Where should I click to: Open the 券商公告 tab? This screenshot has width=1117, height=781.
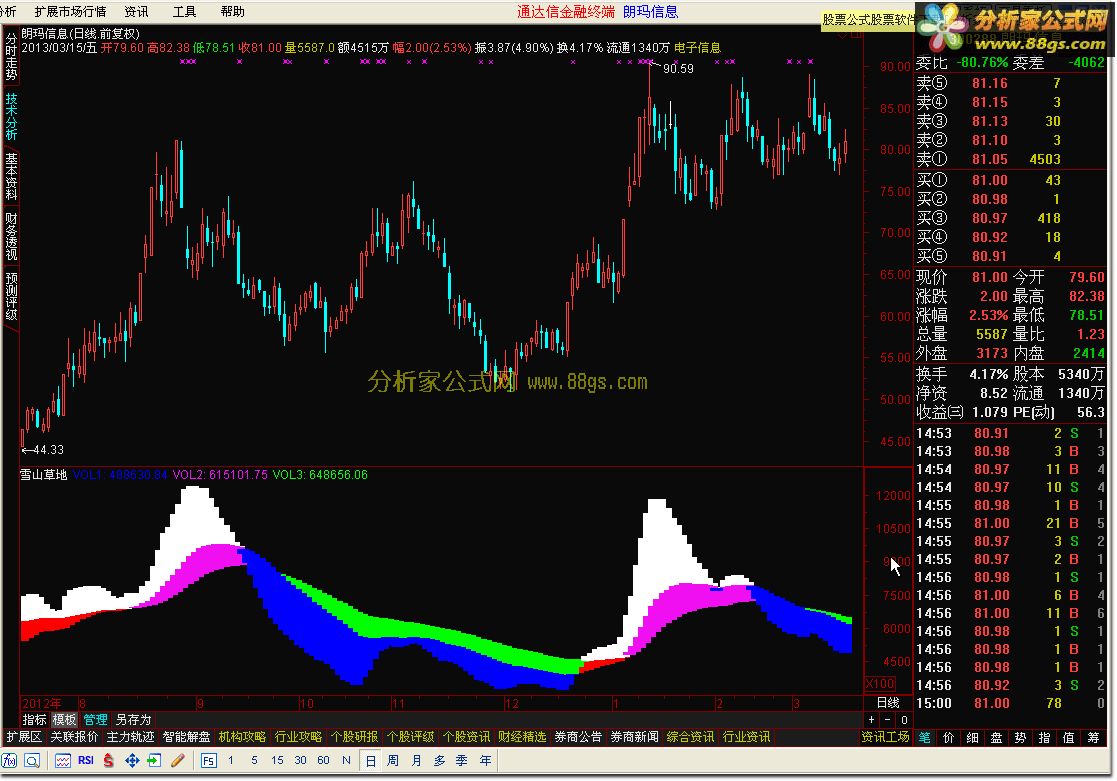578,737
